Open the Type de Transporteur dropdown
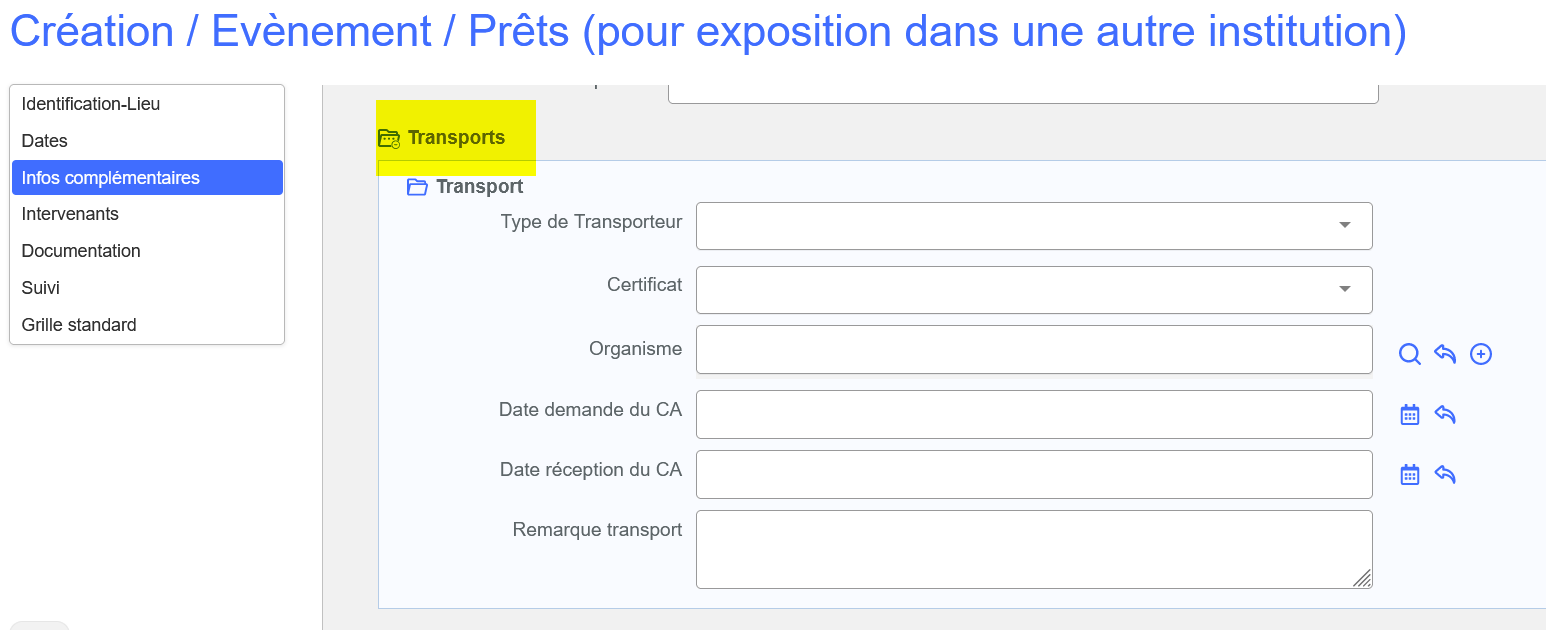 point(1034,226)
